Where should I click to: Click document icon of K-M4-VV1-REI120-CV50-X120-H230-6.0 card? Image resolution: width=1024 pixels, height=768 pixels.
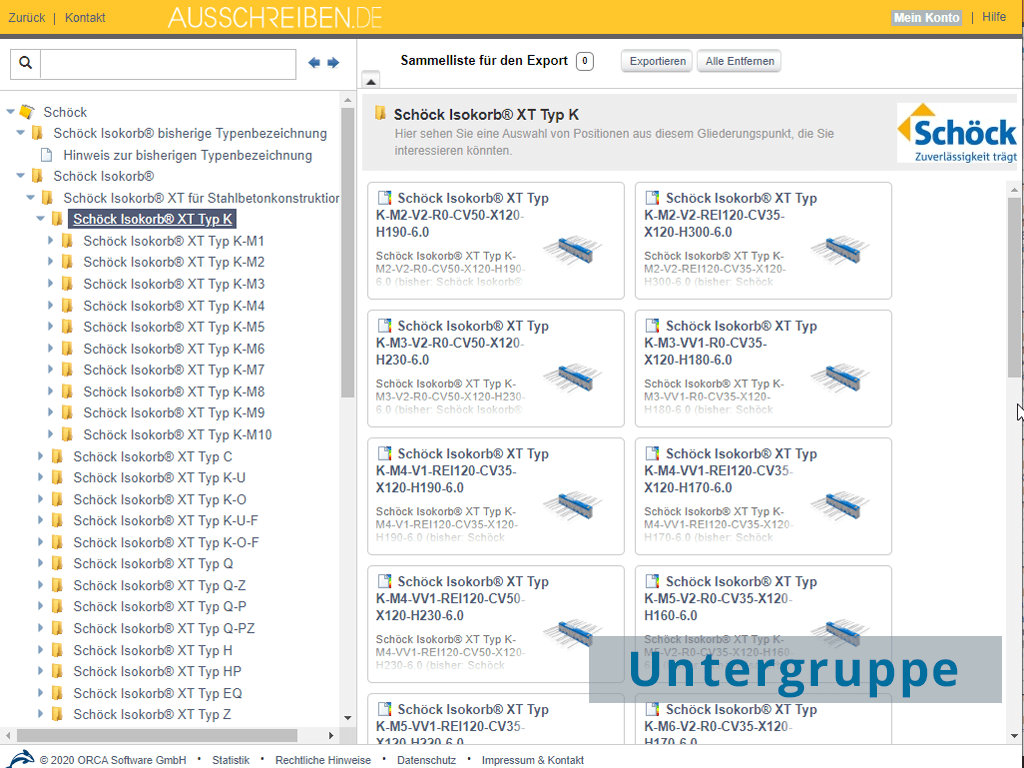[385, 581]
